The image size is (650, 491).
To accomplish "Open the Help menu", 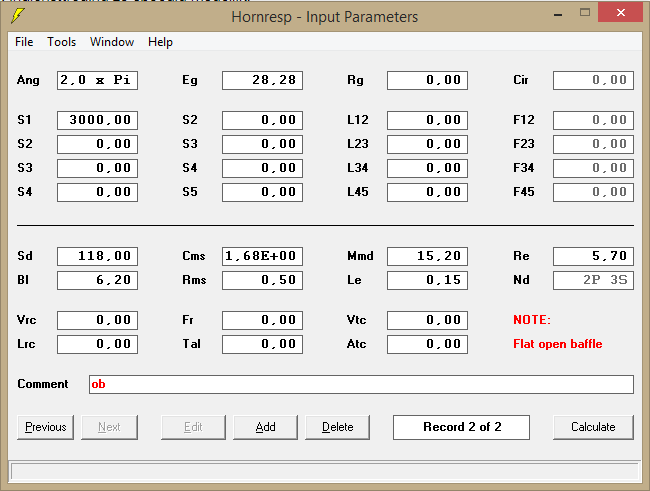I will coord(160,42).
